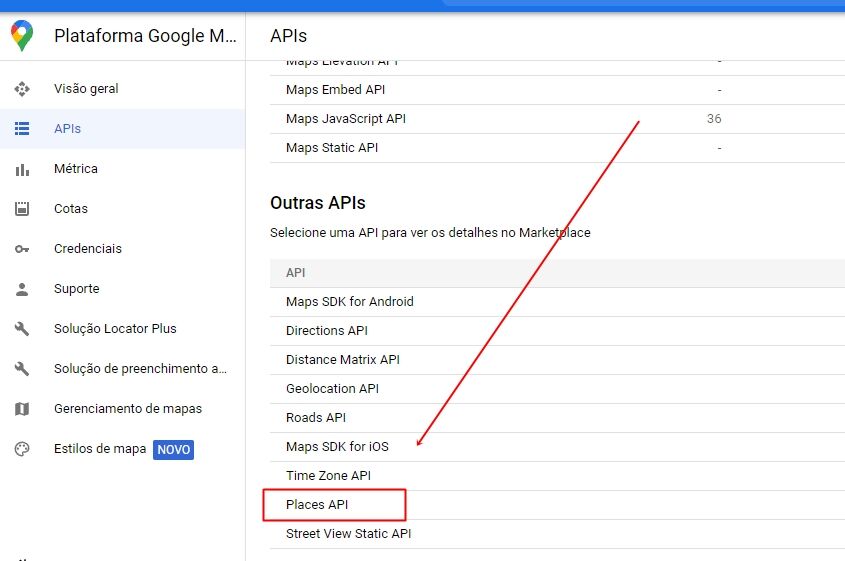Image resolution: width=845 pixels, height=561 pixels.
Task: Open the Maps JavaScript API row
Action: tap(557, 119)
